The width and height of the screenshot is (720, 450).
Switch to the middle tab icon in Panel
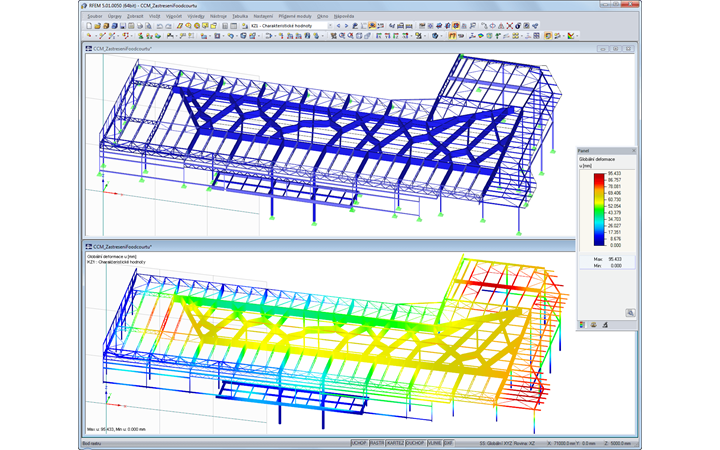[594, 325]
